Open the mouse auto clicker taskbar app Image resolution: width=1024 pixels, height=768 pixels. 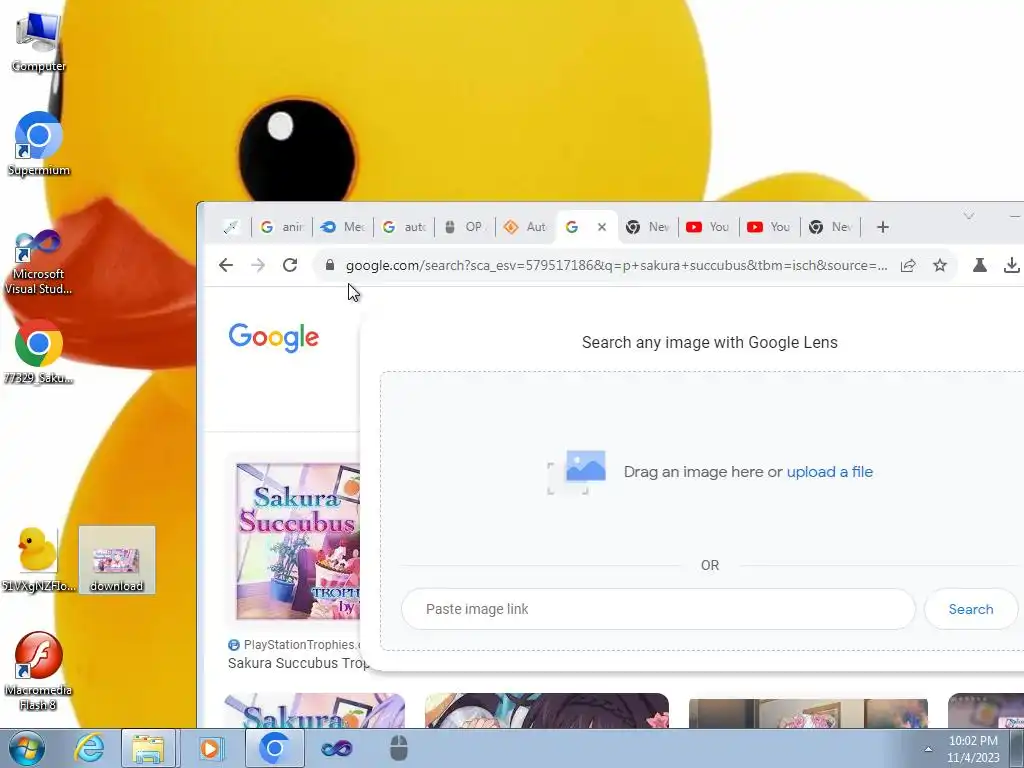(x=398, y=748)
